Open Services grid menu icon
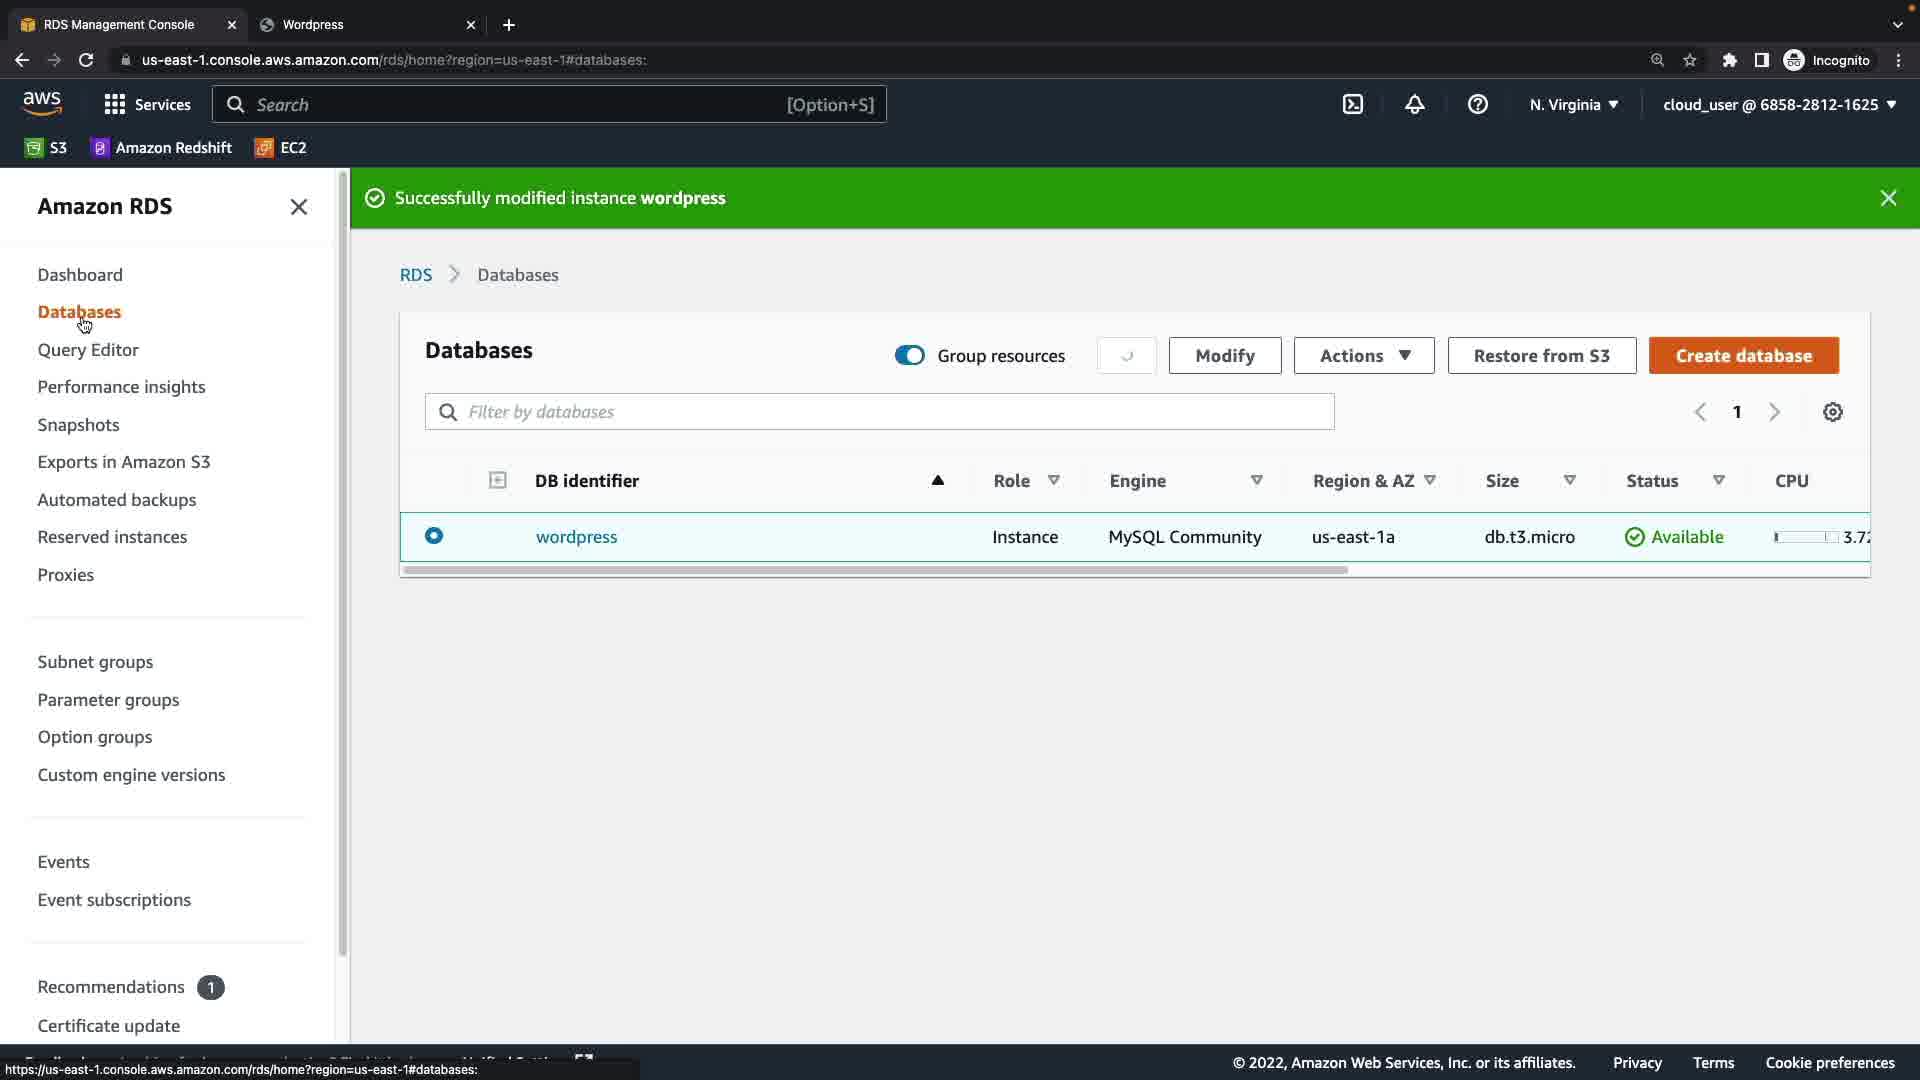The image size is (1920, 1080). tap(115, 104)
